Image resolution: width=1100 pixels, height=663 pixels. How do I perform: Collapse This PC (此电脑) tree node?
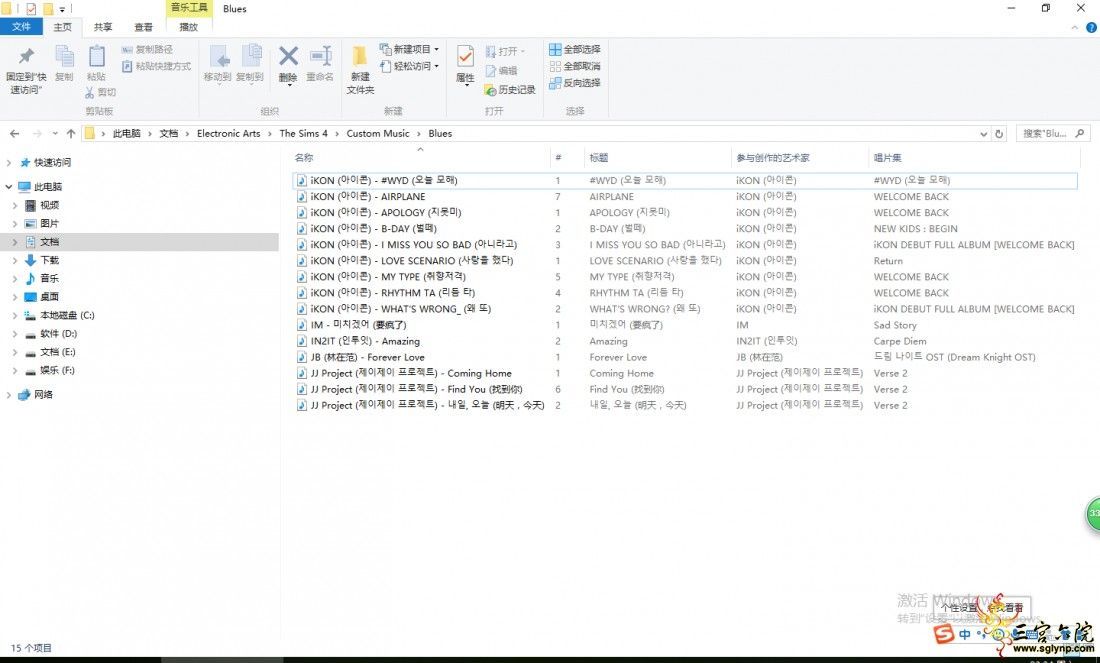tap(8, 187)
